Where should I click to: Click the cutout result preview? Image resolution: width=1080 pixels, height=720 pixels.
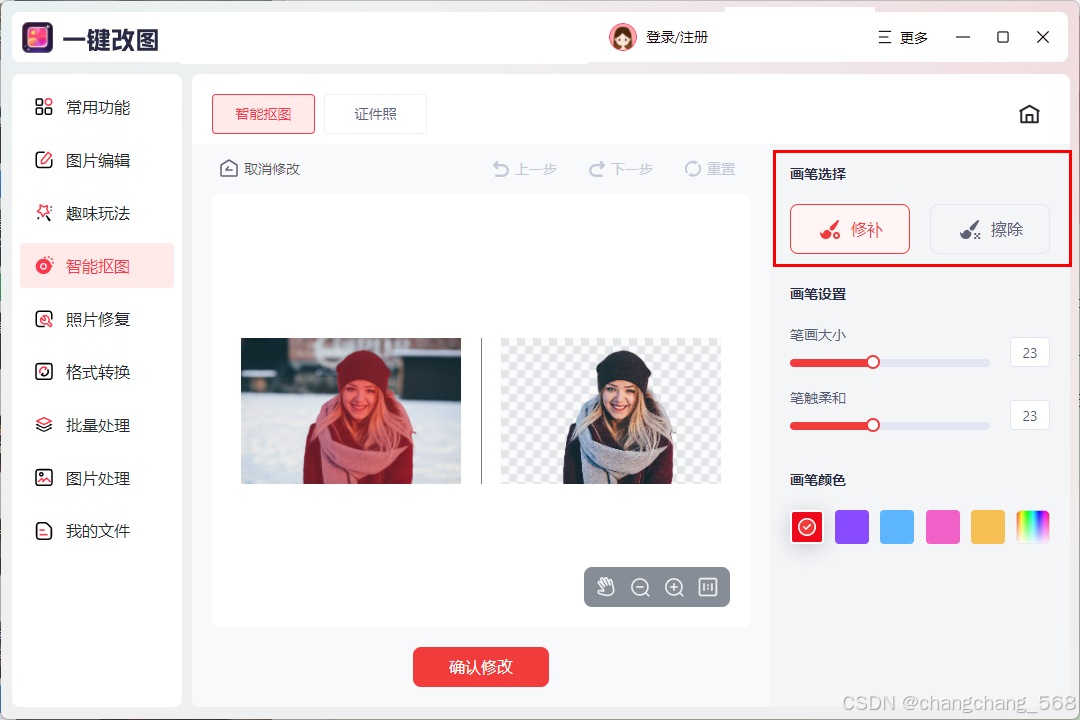point(610,411)
